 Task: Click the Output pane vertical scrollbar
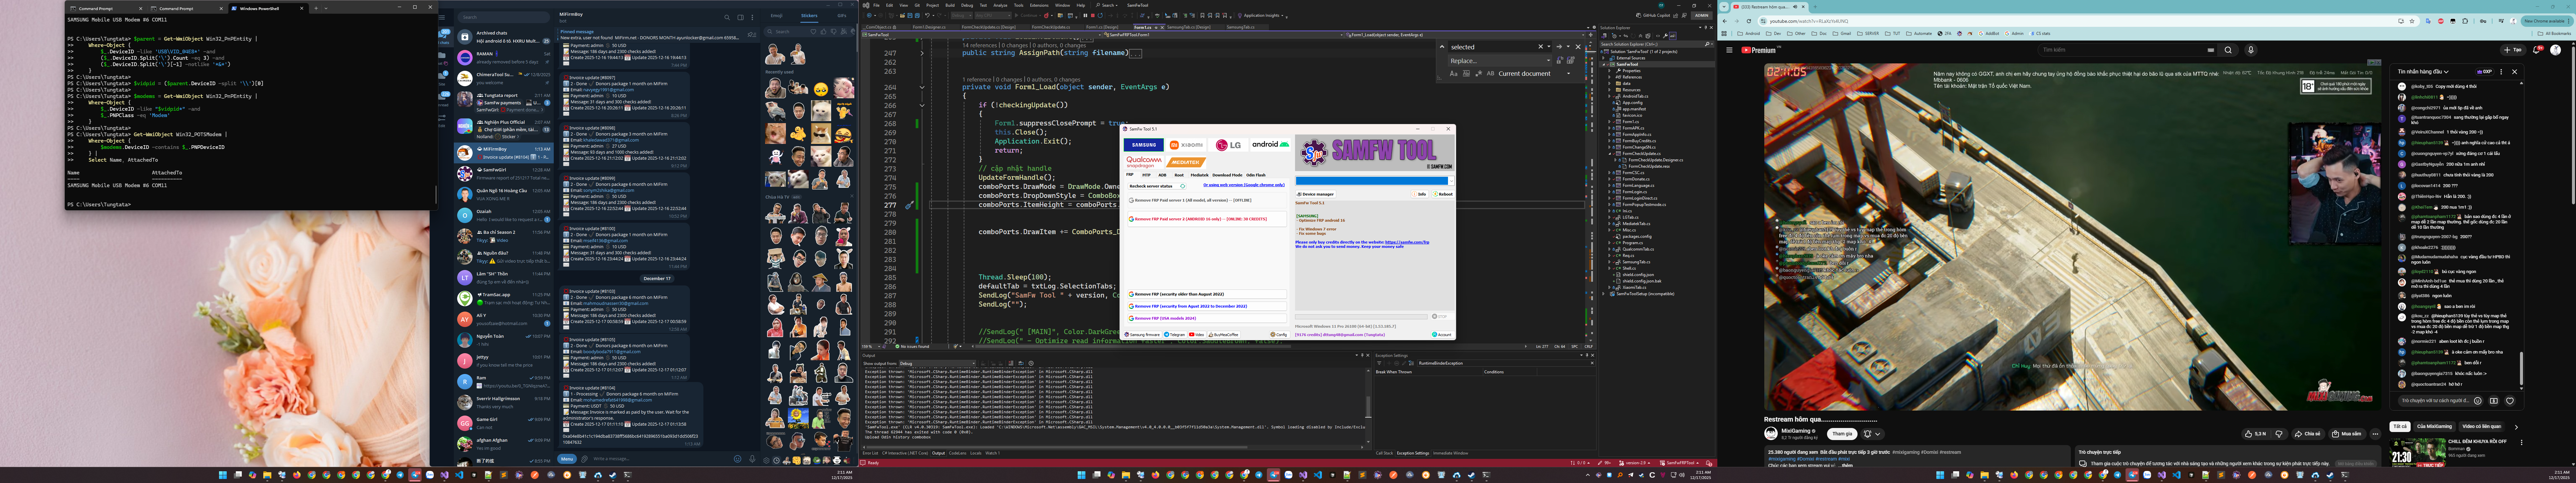coord(1368,407)
